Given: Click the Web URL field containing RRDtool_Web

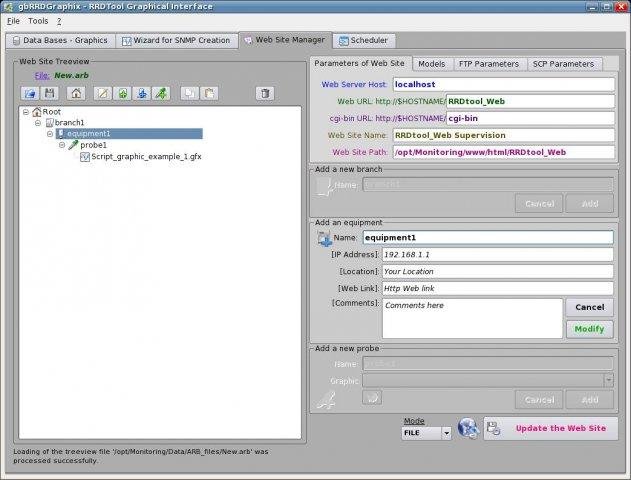Looking at the screenshot, I should point(530,101).
